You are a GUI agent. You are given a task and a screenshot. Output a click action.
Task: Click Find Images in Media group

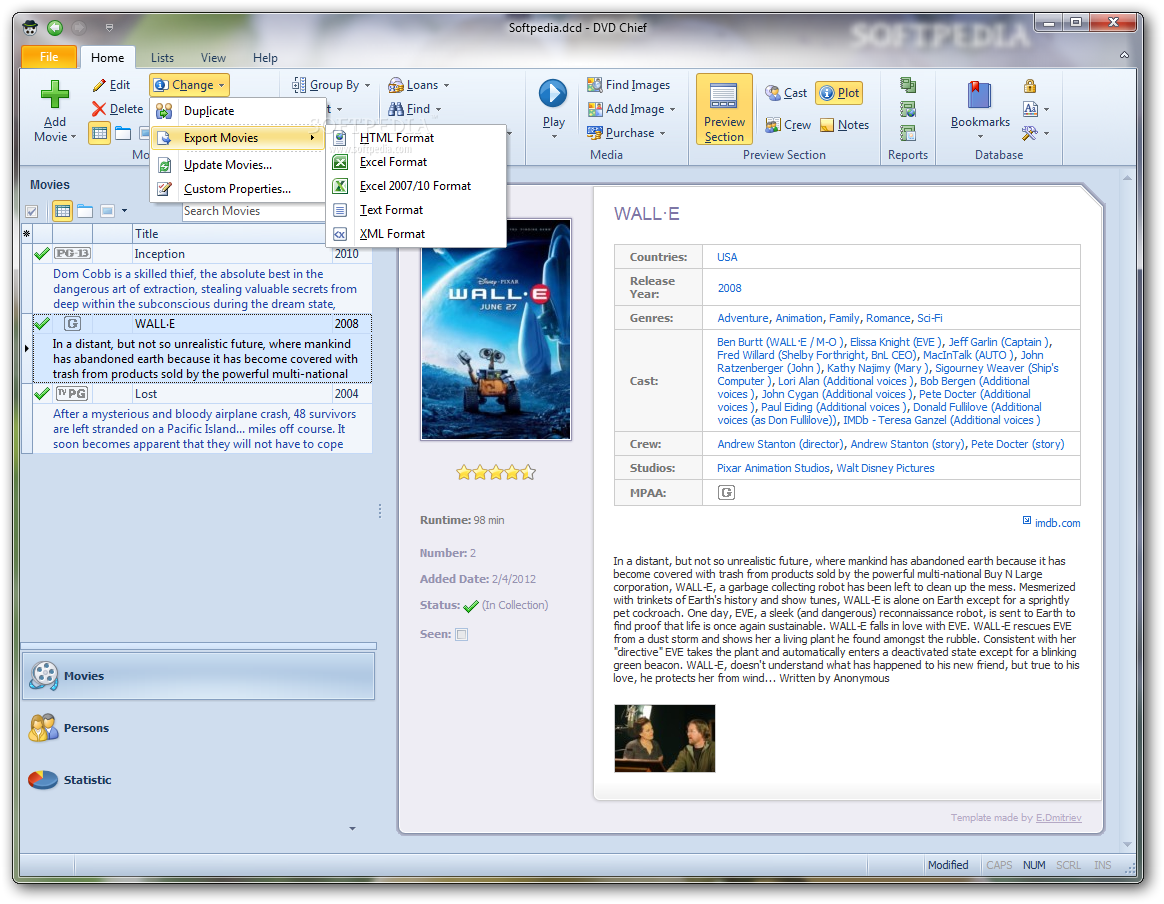tap(628, 85)
